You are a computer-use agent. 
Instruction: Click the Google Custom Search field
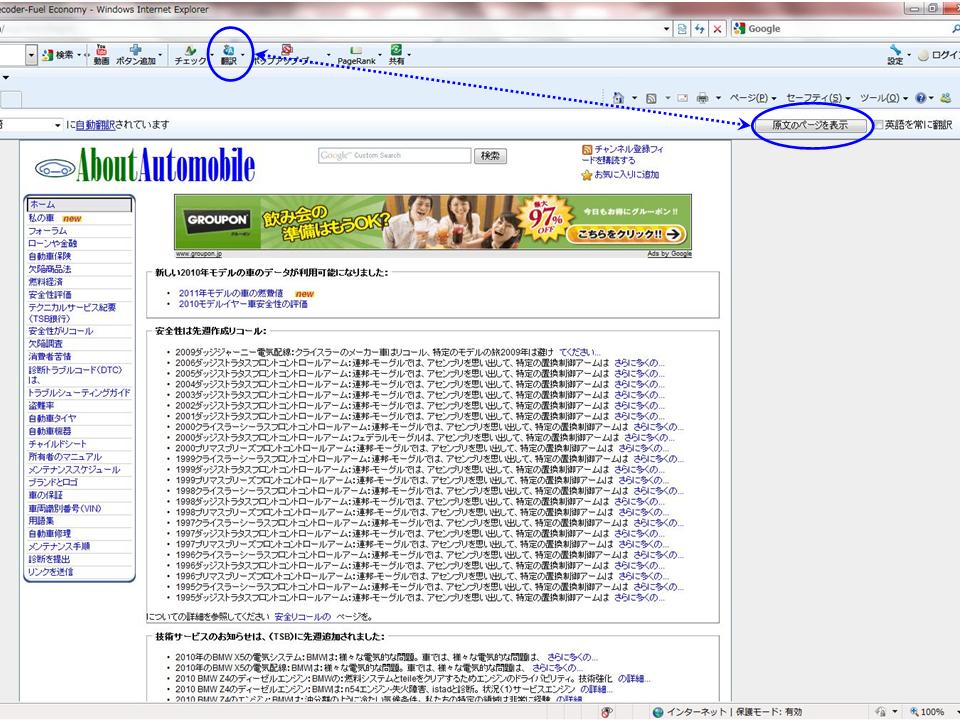[395, 156]
